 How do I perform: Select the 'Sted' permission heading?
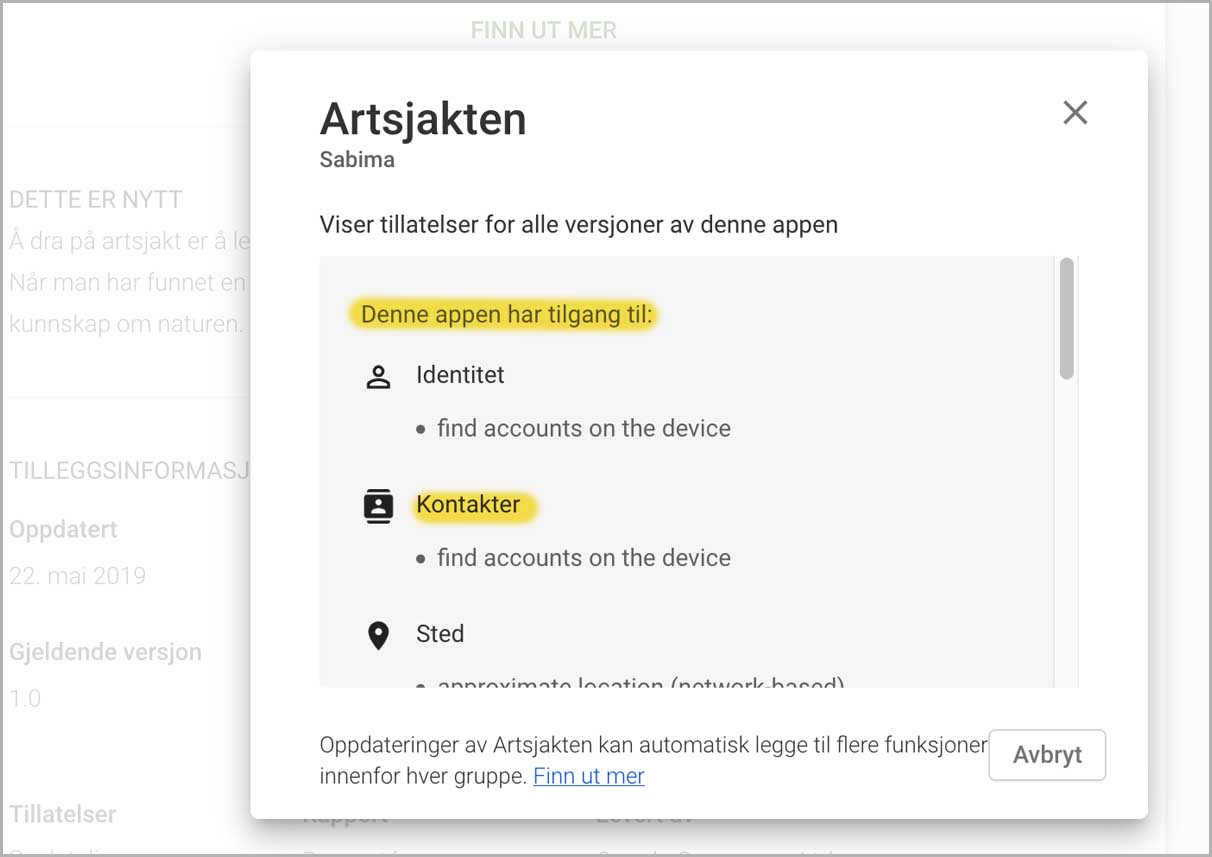(x=440, y=633)
